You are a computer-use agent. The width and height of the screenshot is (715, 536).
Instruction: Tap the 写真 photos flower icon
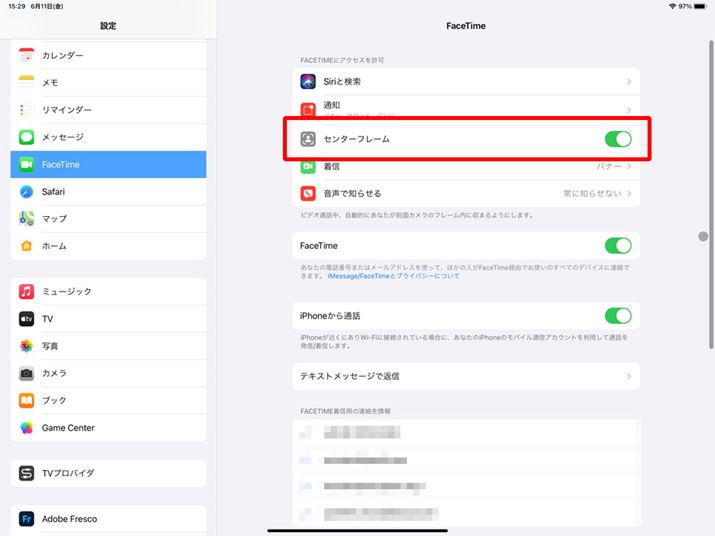pyautogui.click(x=26, y=346)
